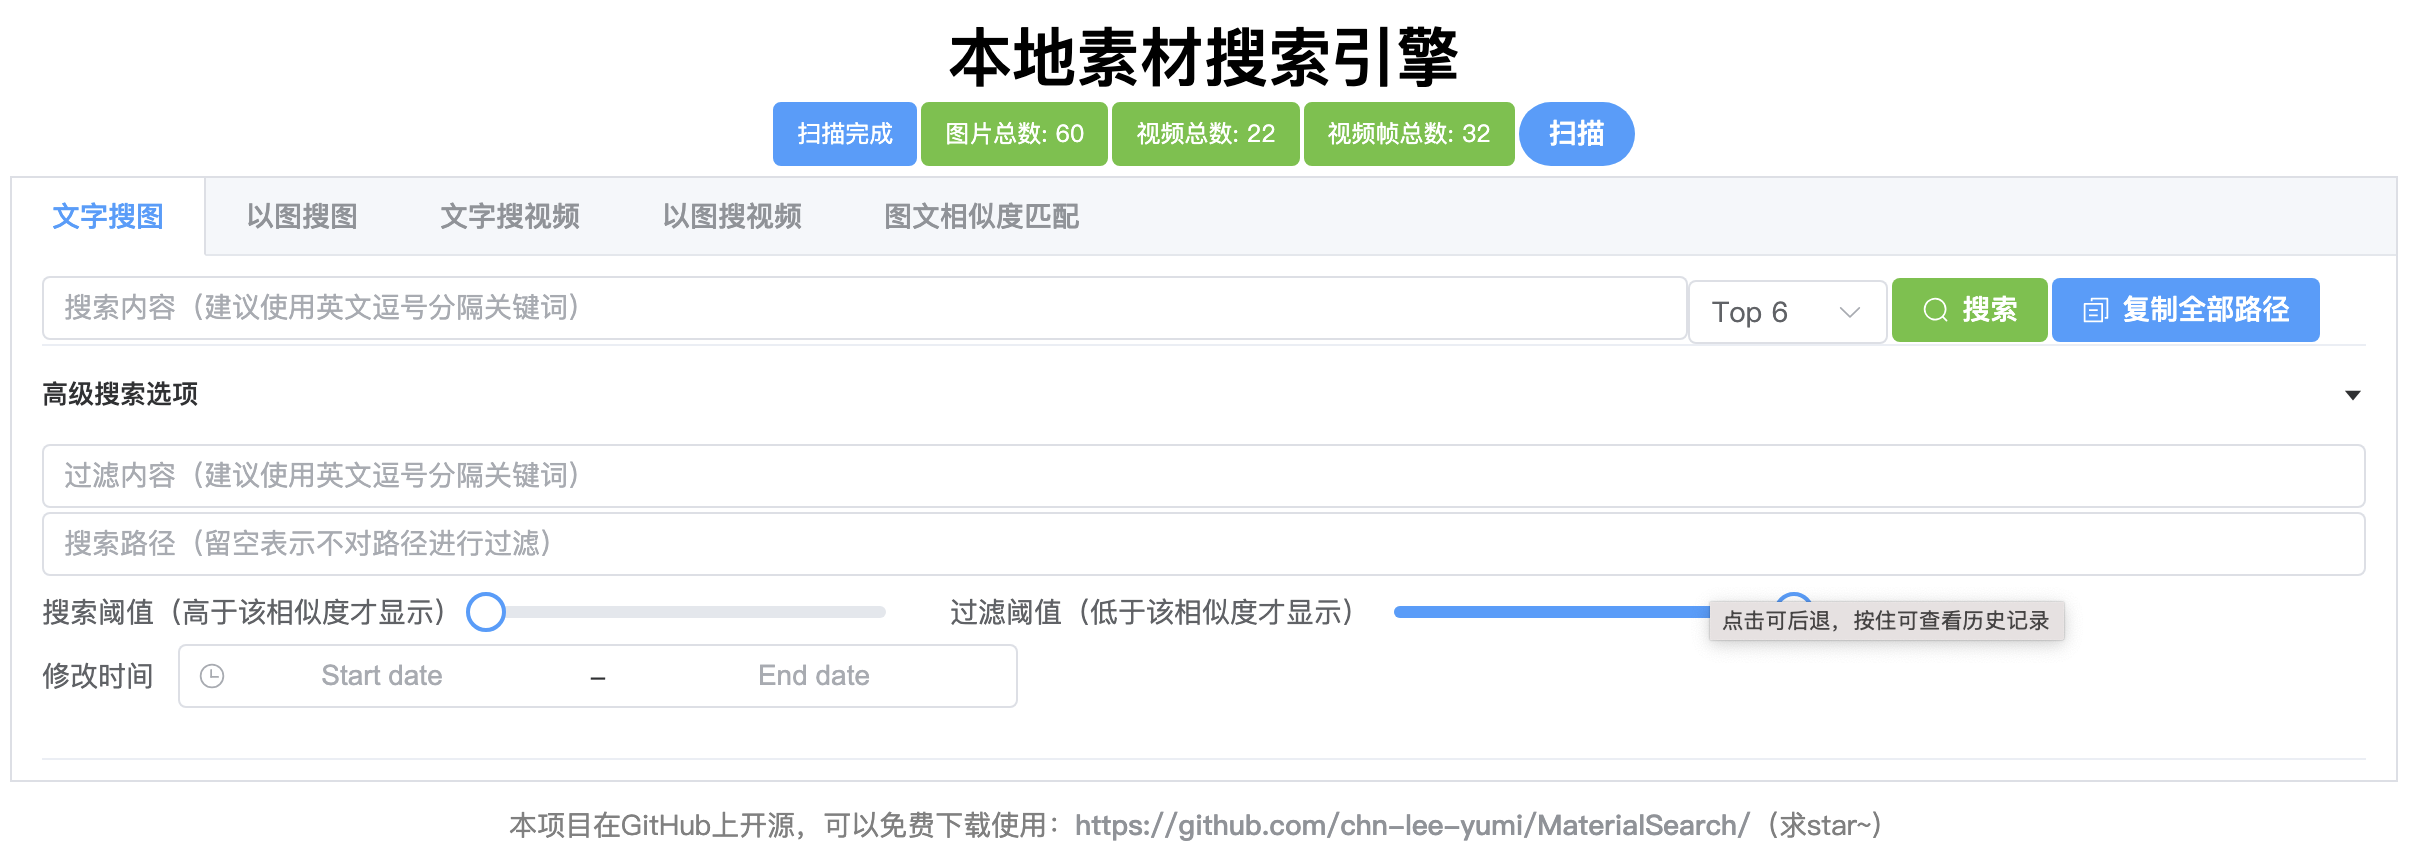Click the End date field
Screen dimensions: 2412x866
click(814, 676)
